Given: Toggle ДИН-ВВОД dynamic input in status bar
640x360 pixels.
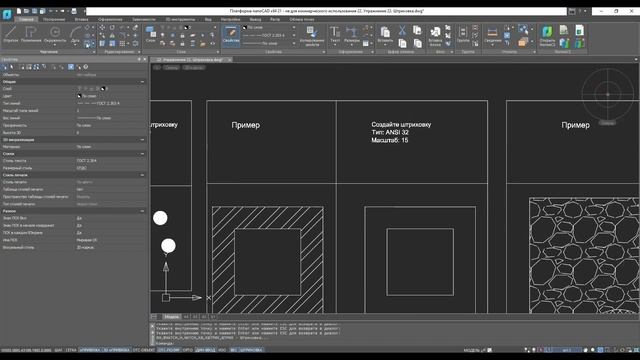Looking at the screenshot, I should coord(205,350).
